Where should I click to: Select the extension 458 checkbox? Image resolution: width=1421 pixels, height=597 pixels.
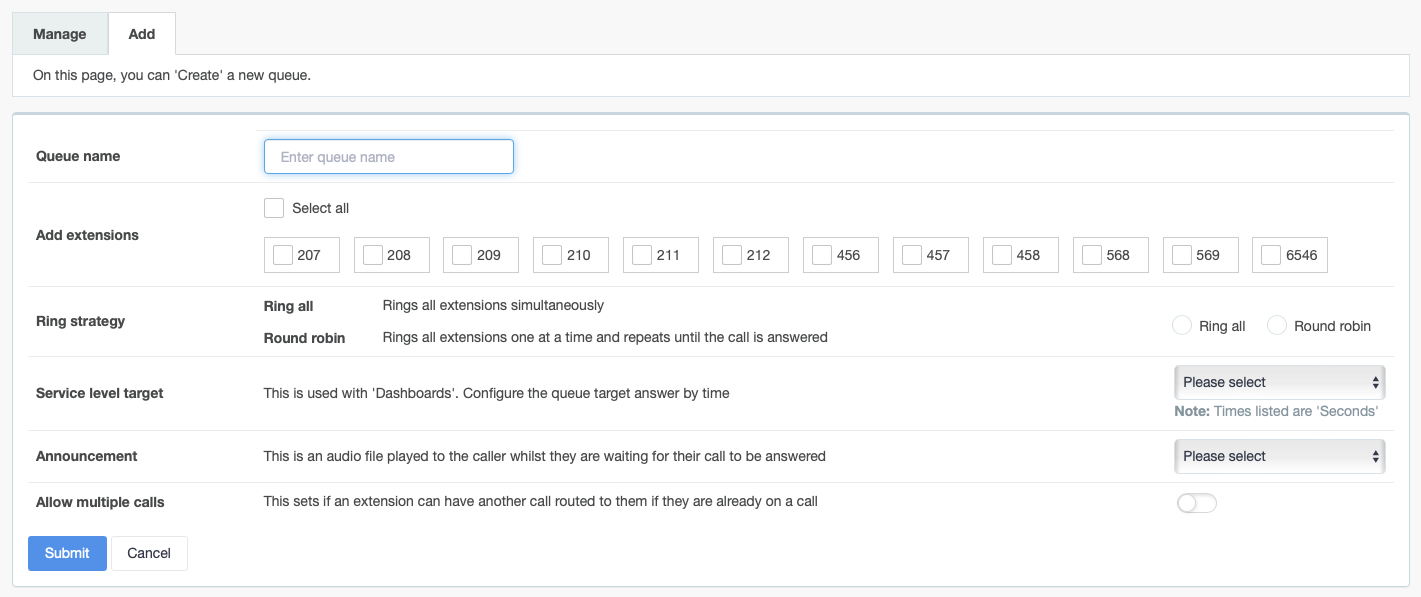(1002, 255)
